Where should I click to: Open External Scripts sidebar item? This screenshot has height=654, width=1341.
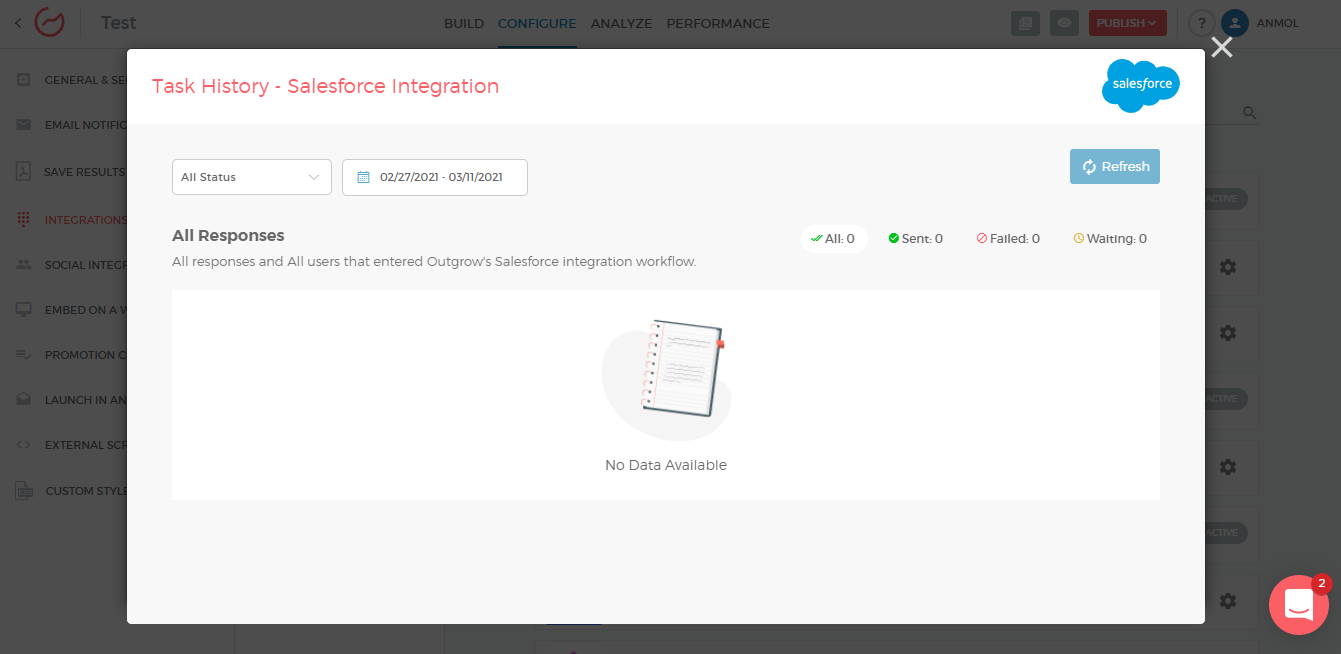click(x=72, y=445)
